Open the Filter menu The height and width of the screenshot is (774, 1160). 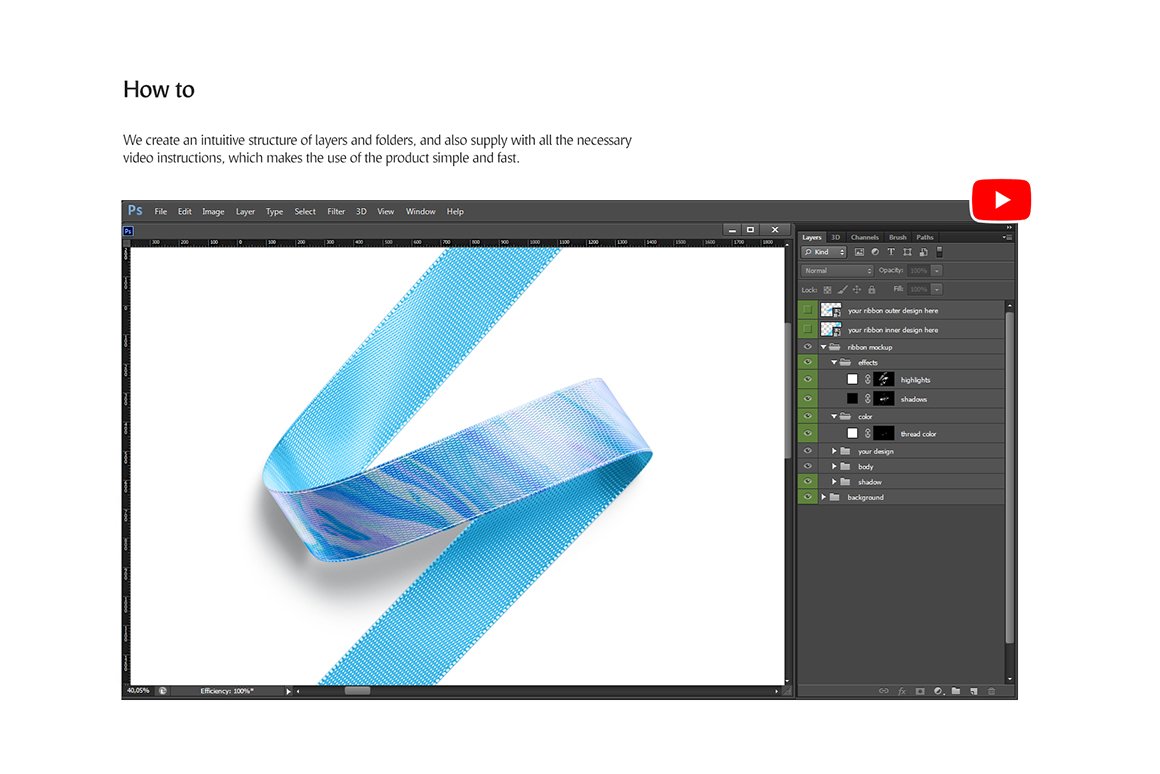coord(336,212)
